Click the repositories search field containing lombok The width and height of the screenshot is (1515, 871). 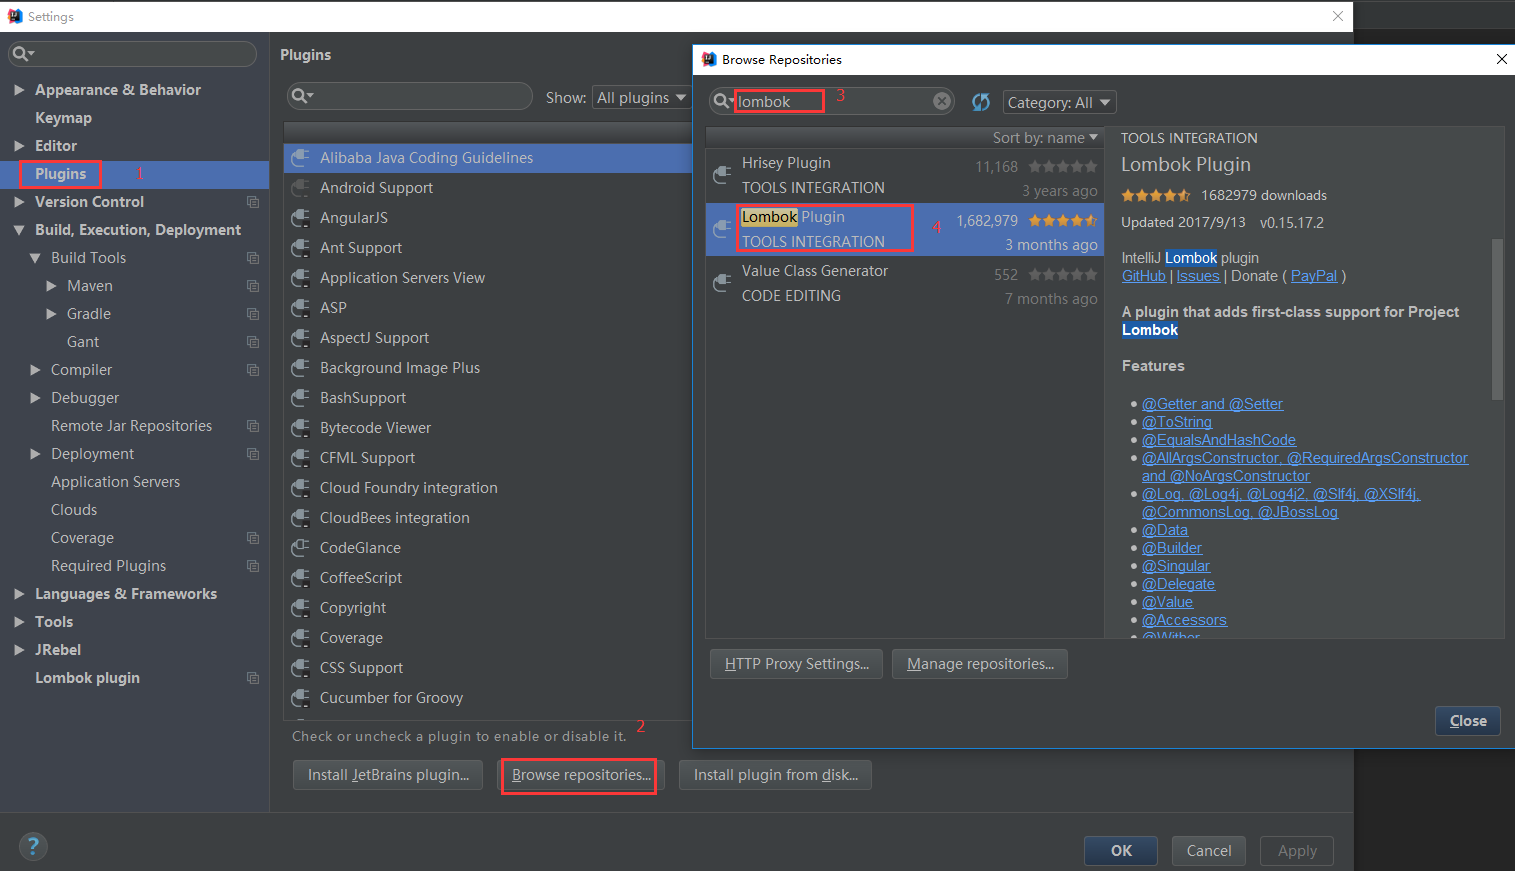(832, 101)
